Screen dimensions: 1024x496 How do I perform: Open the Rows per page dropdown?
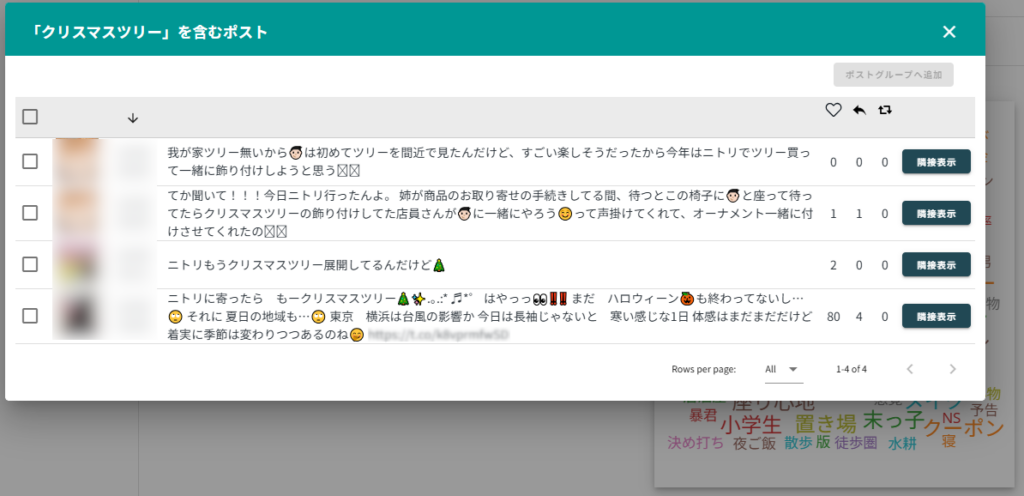pos(783,369)
